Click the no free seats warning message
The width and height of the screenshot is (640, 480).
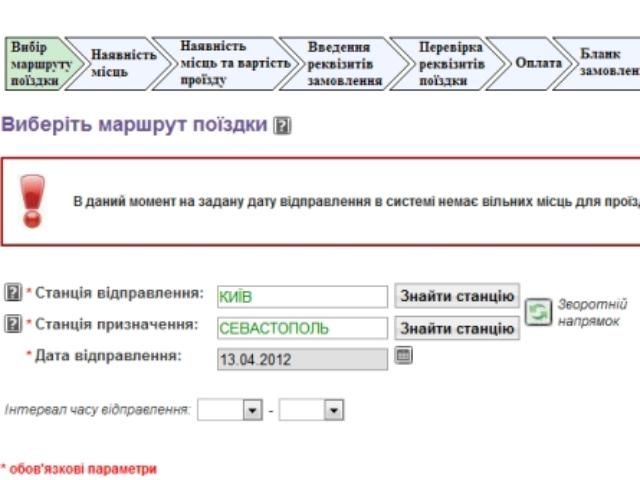pos(356,202)
